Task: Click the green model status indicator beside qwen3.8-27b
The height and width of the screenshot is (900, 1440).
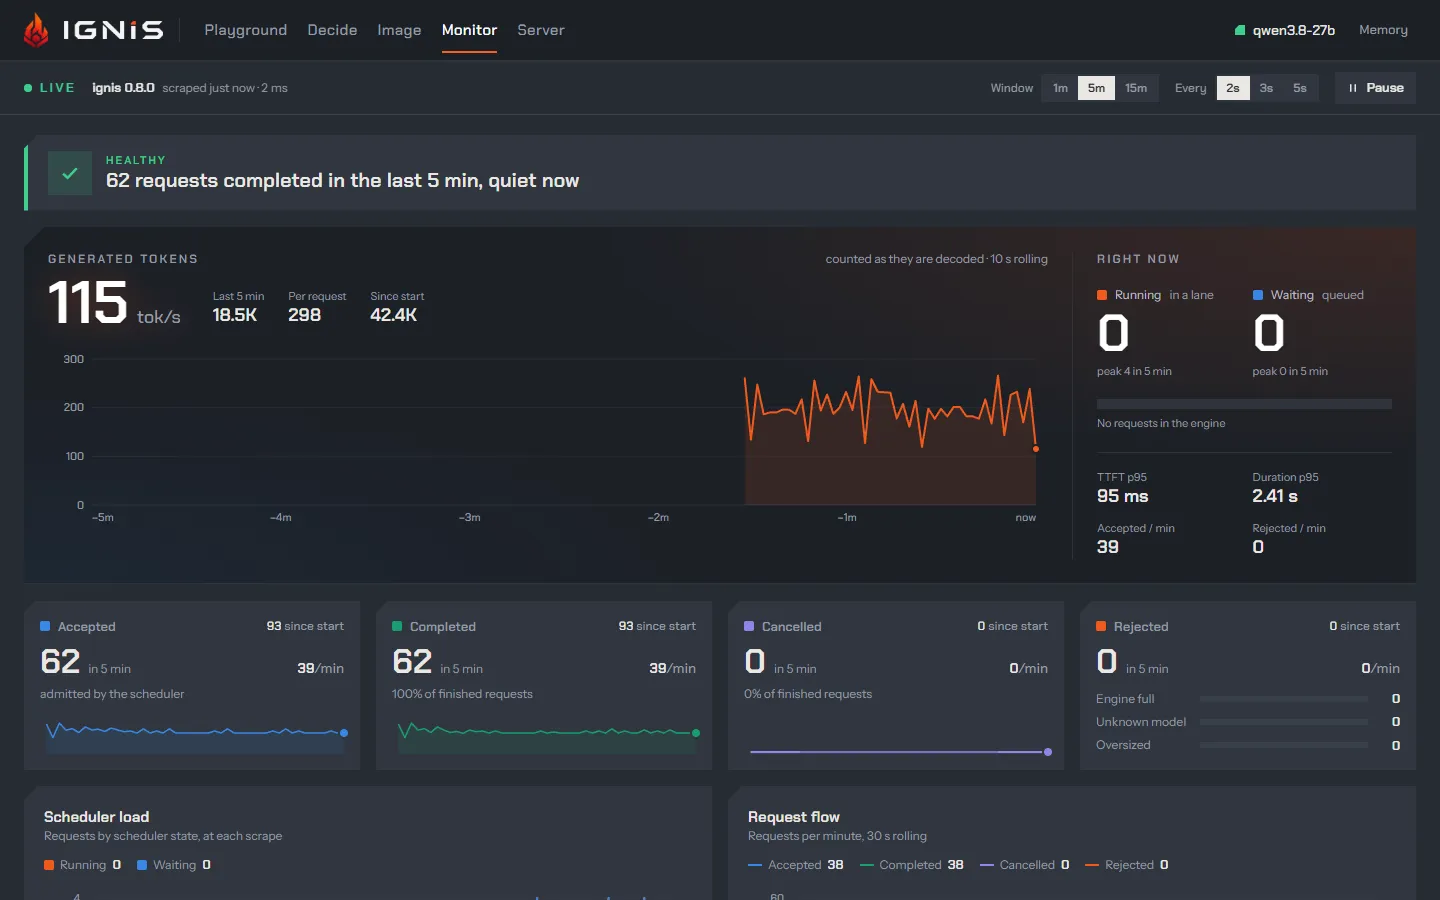Action: pos(1240,30)
